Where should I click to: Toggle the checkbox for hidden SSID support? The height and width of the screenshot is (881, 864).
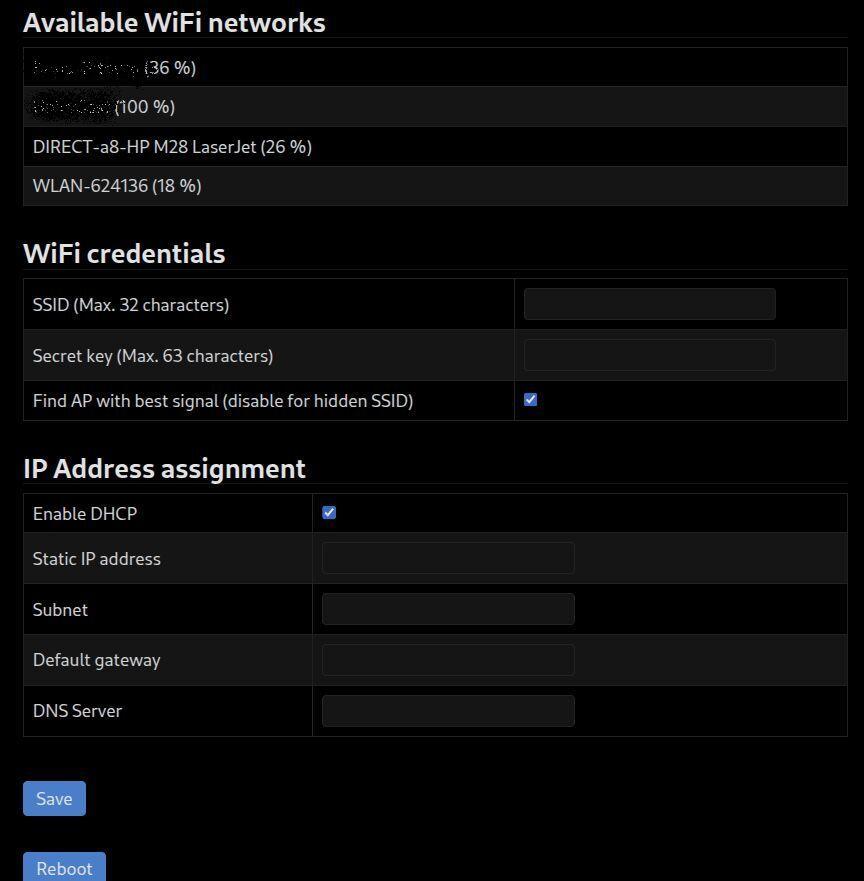[530, 399]
